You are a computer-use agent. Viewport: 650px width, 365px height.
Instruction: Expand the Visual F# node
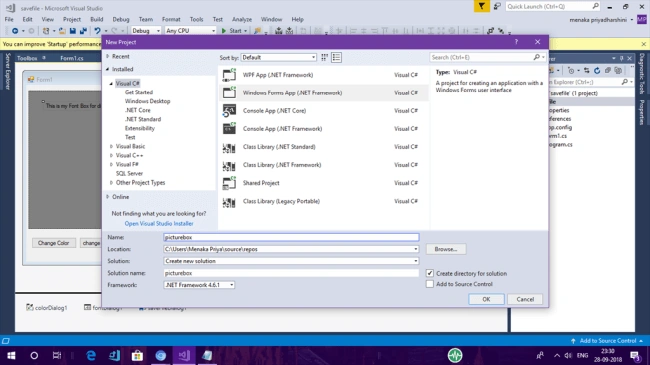111,165
